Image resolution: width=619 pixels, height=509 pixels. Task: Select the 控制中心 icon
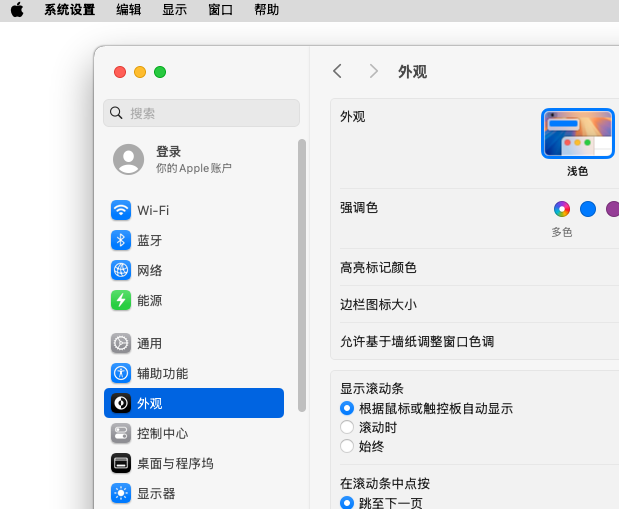click(x=121, y=433)
